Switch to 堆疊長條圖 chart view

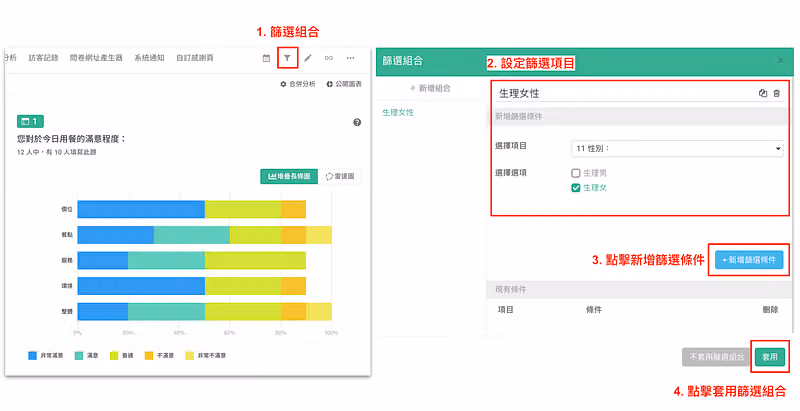289,176
